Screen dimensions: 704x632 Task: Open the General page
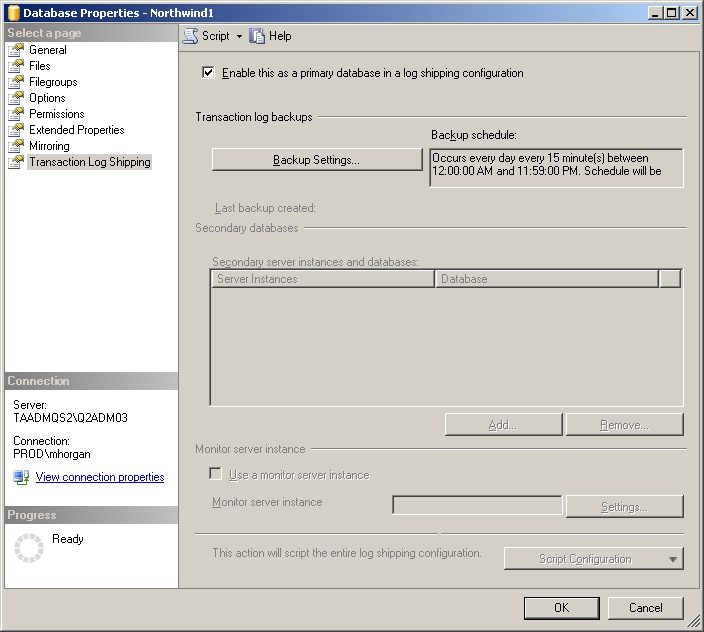(48, 50)
